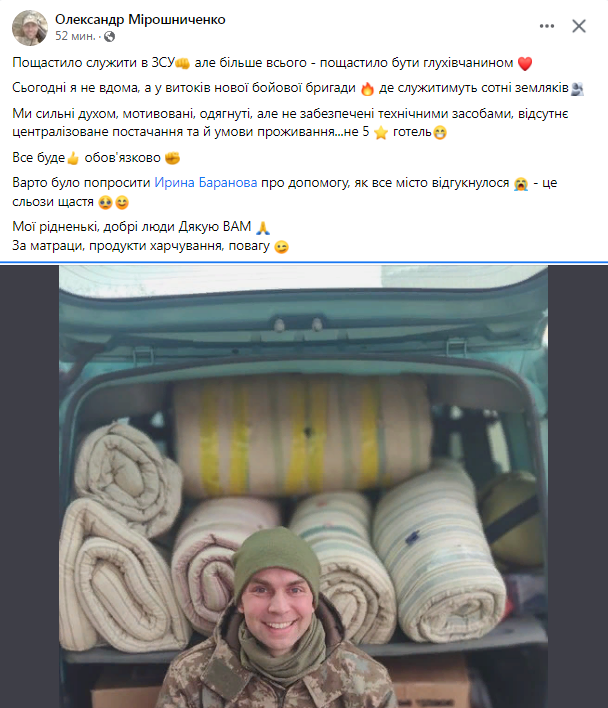608x708 pixels.
Task: Click the fire emoji after бригади
Action: click(367, 88)
